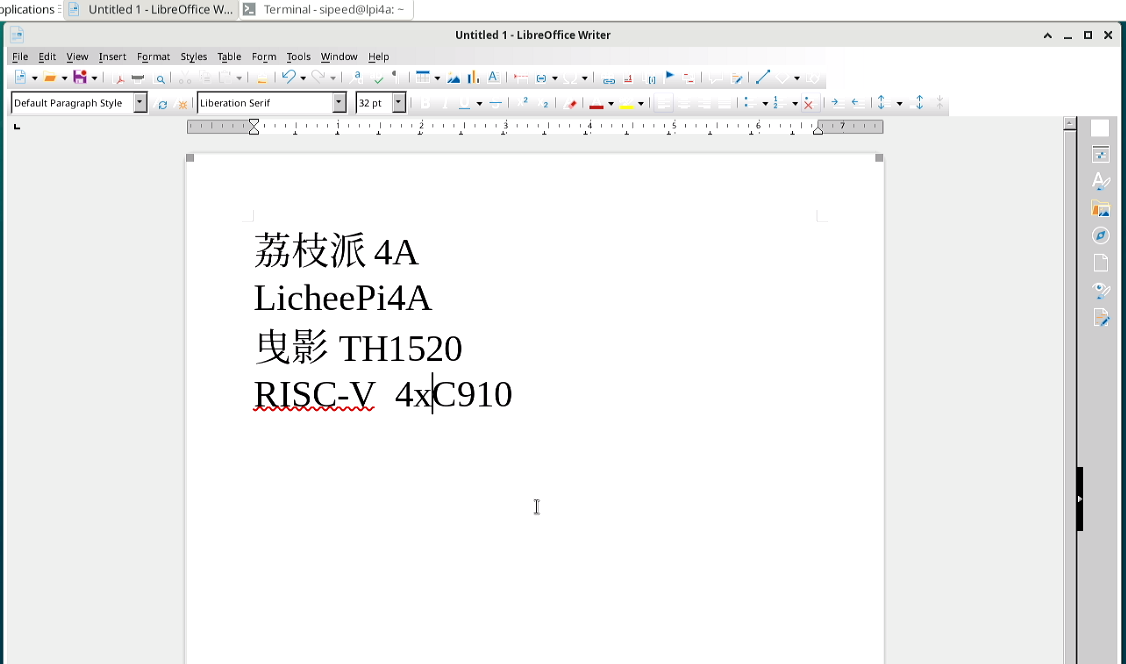
Task: Open font name dropdown arrow
Action: [339, 103]
